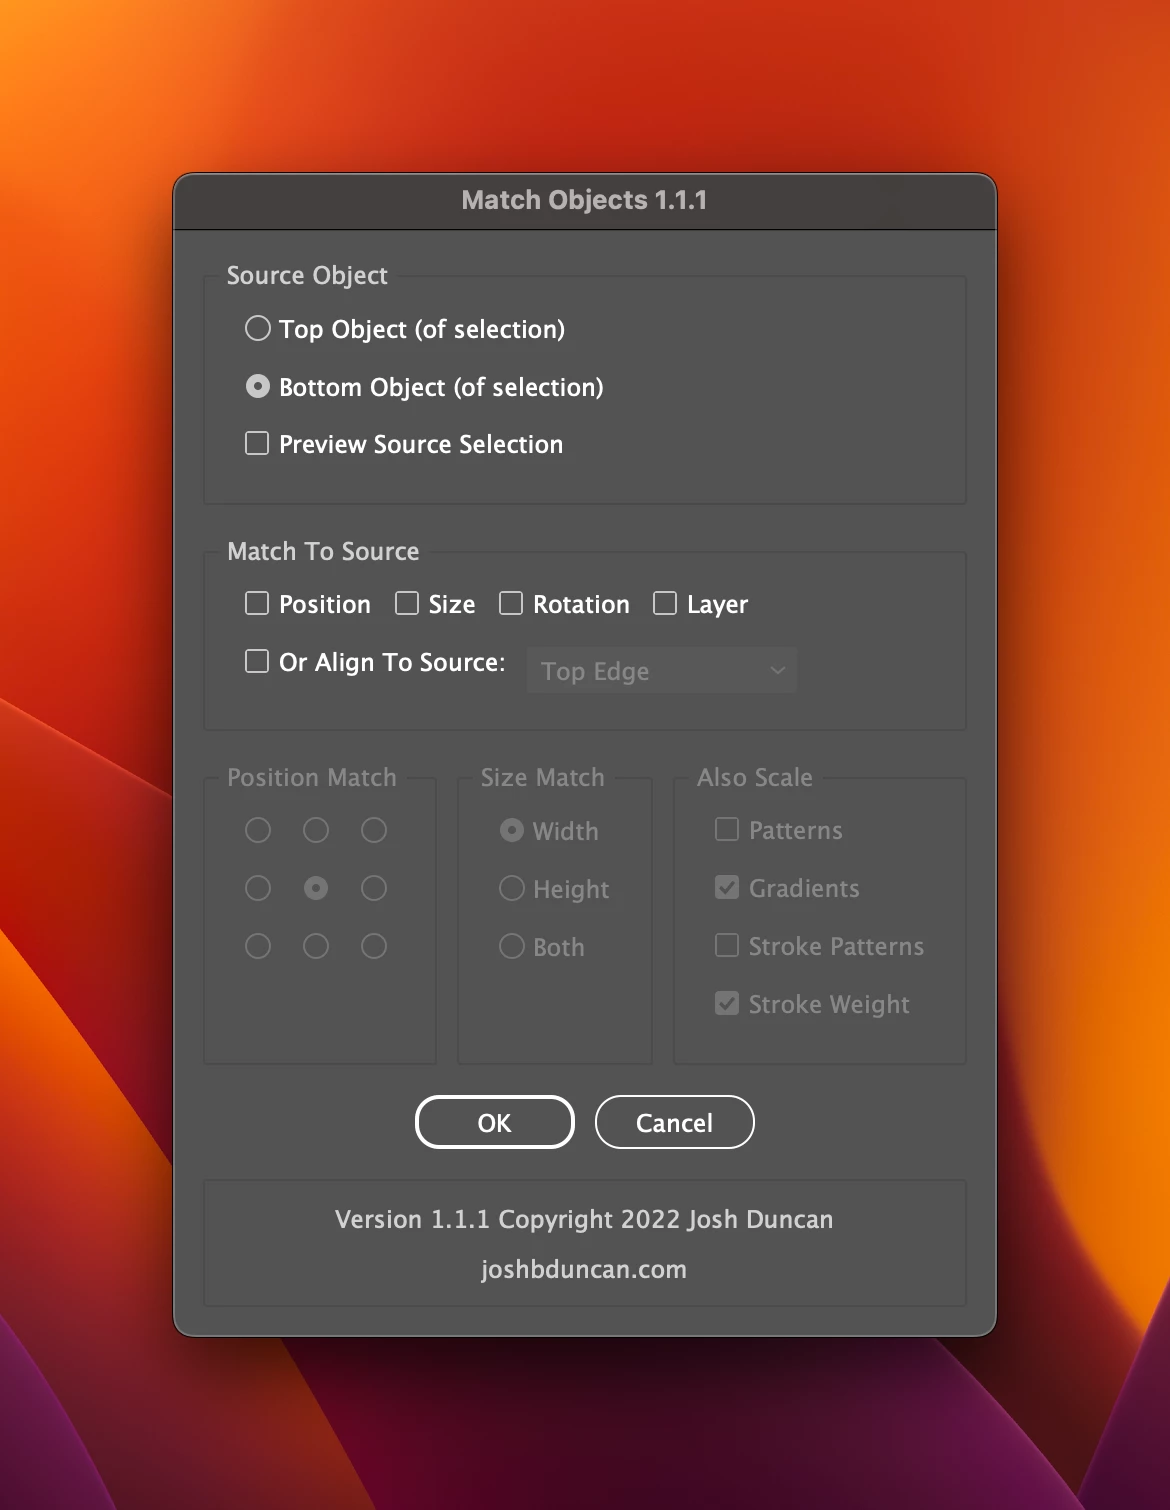
Task: Select bottom-left Position Match anchor point
Action: pos(258,946)
